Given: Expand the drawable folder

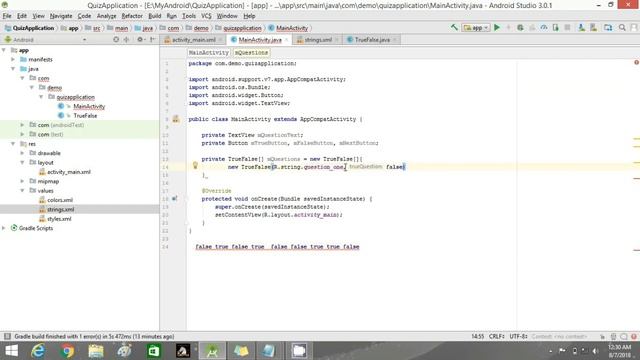Looking at the screenshot, I should tap(22, 153).
